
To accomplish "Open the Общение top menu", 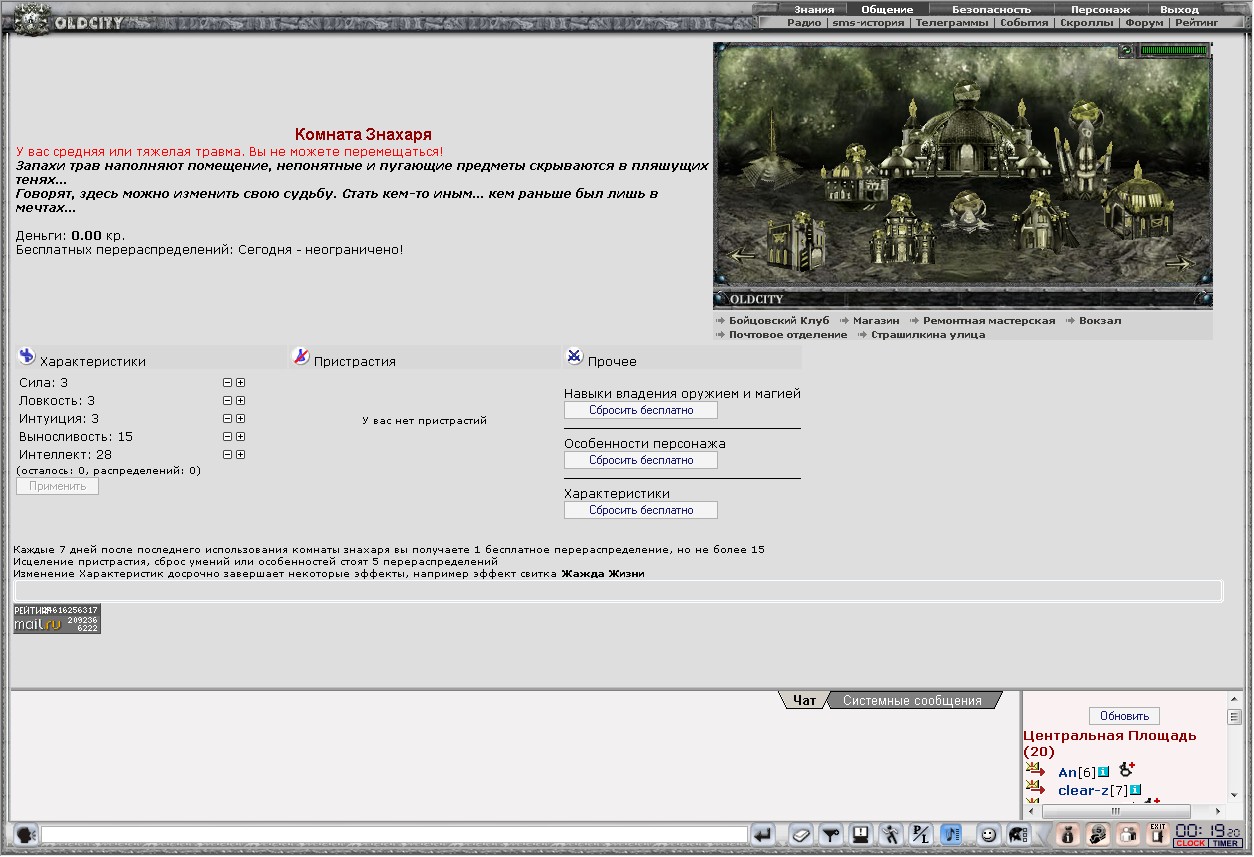I will tap(887, 9).
